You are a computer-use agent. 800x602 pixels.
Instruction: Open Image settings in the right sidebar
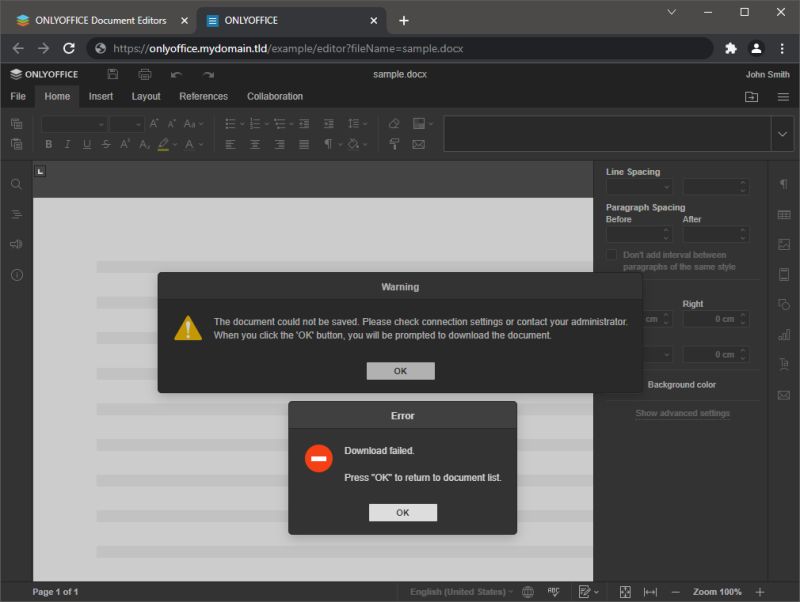784,243
